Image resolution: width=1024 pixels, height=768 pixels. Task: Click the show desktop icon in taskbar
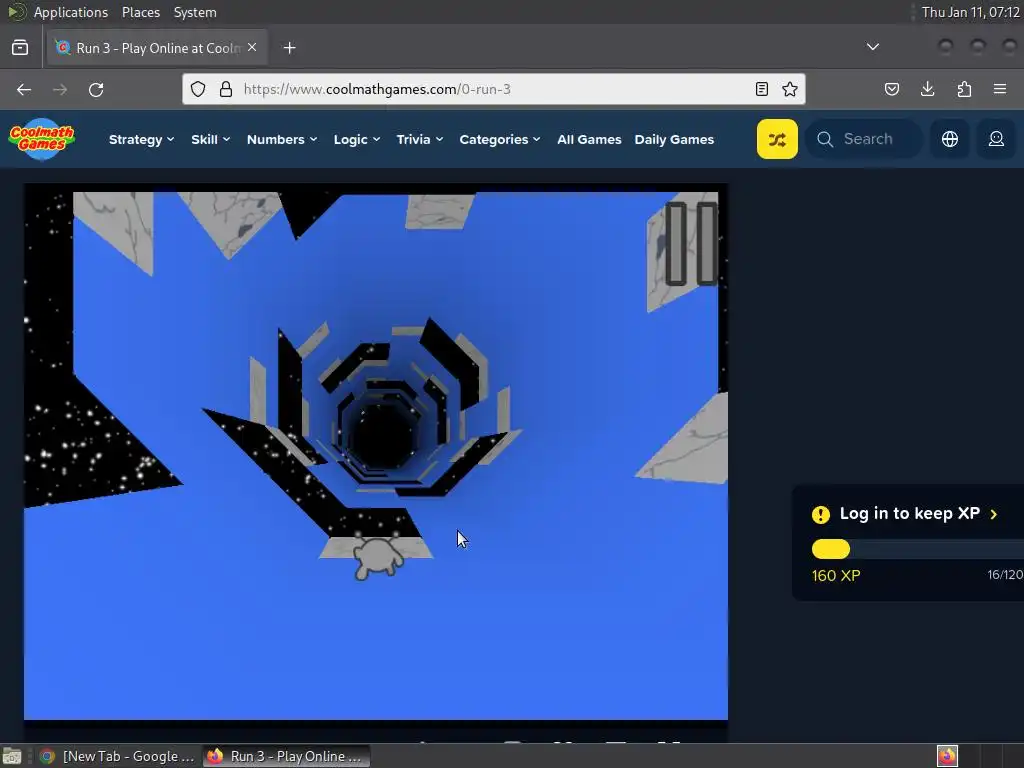12,756
